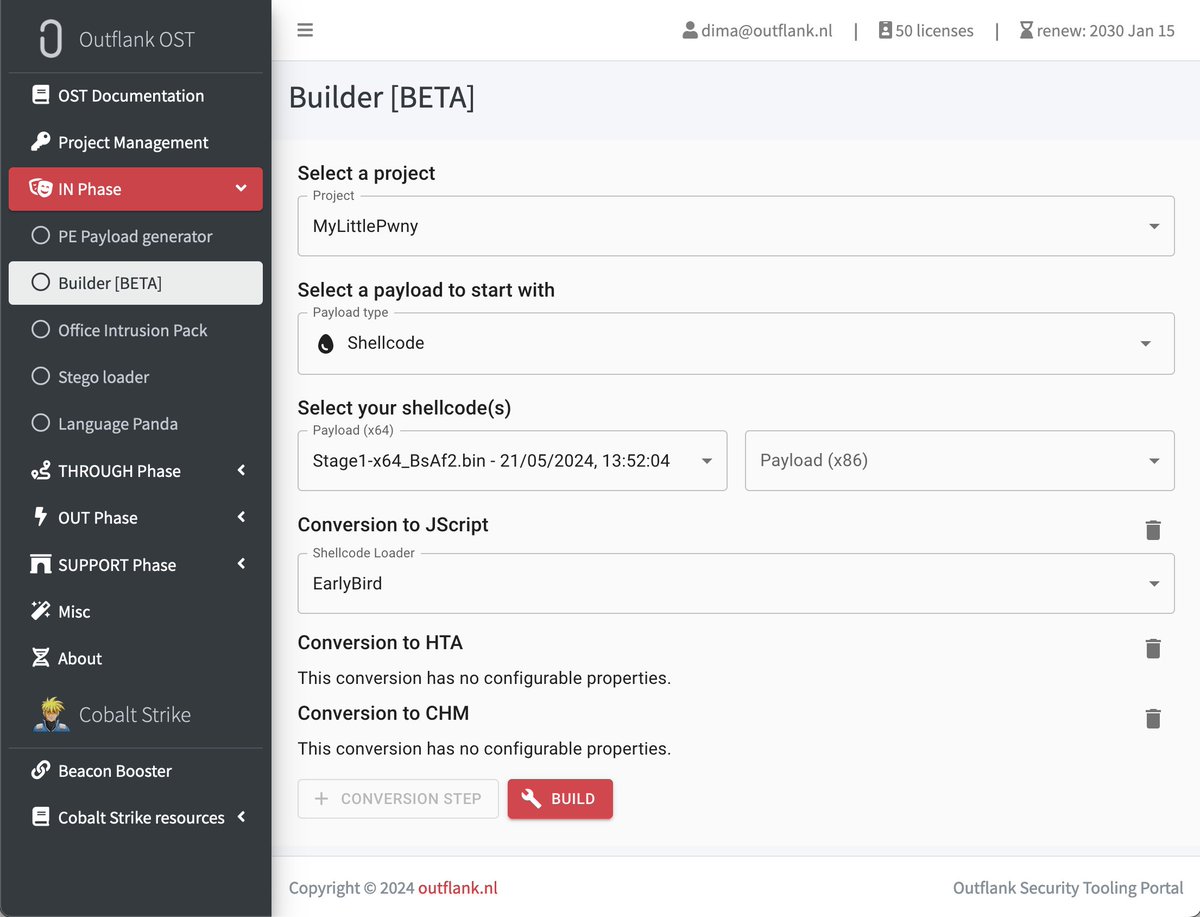Open the Payload type dropdown showing Shellcode

click(736, 343)
